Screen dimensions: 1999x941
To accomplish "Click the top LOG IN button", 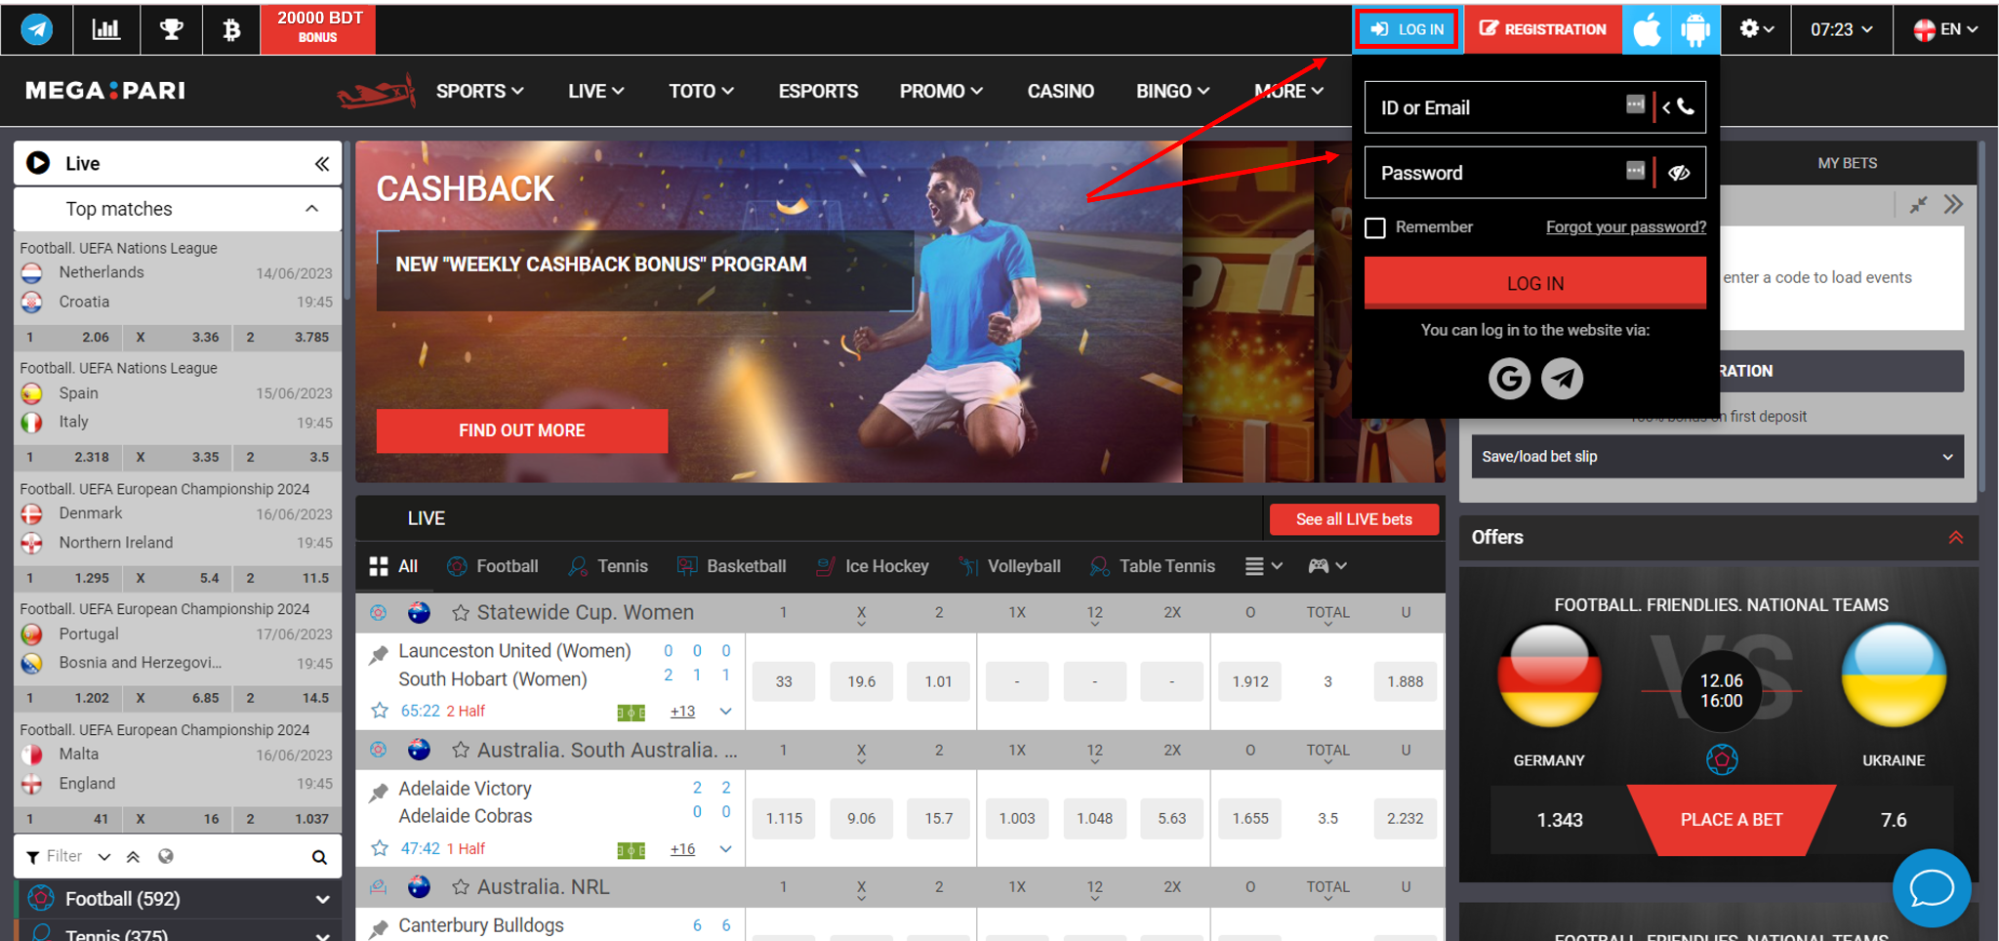I will click(x=1408, y=29).
